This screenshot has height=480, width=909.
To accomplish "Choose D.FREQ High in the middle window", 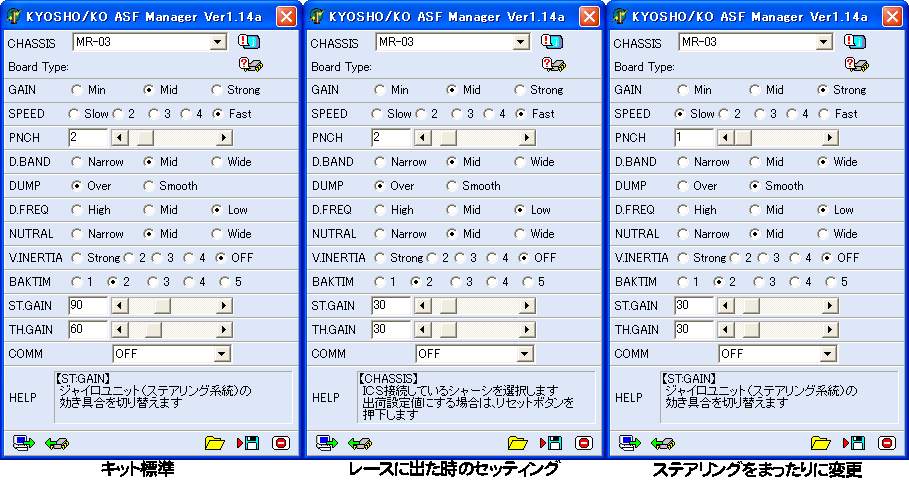I will 380,210.
